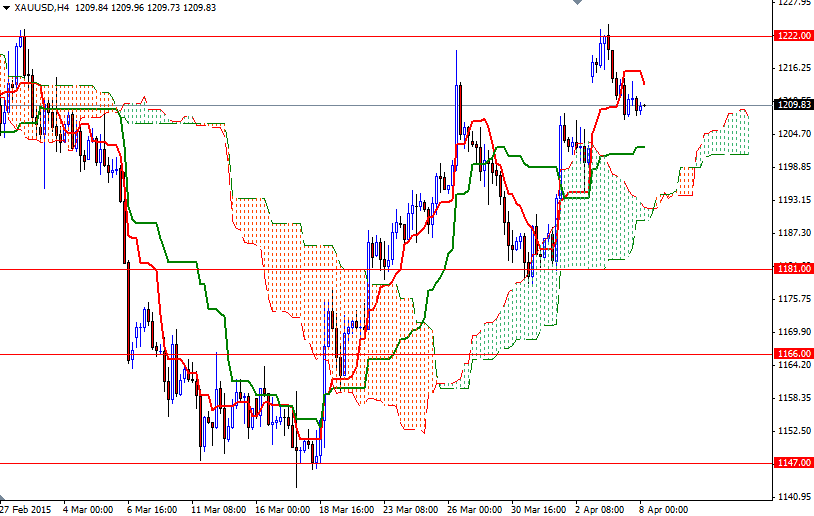Click the 18 Mar 16:00 time label

point(347,508)
